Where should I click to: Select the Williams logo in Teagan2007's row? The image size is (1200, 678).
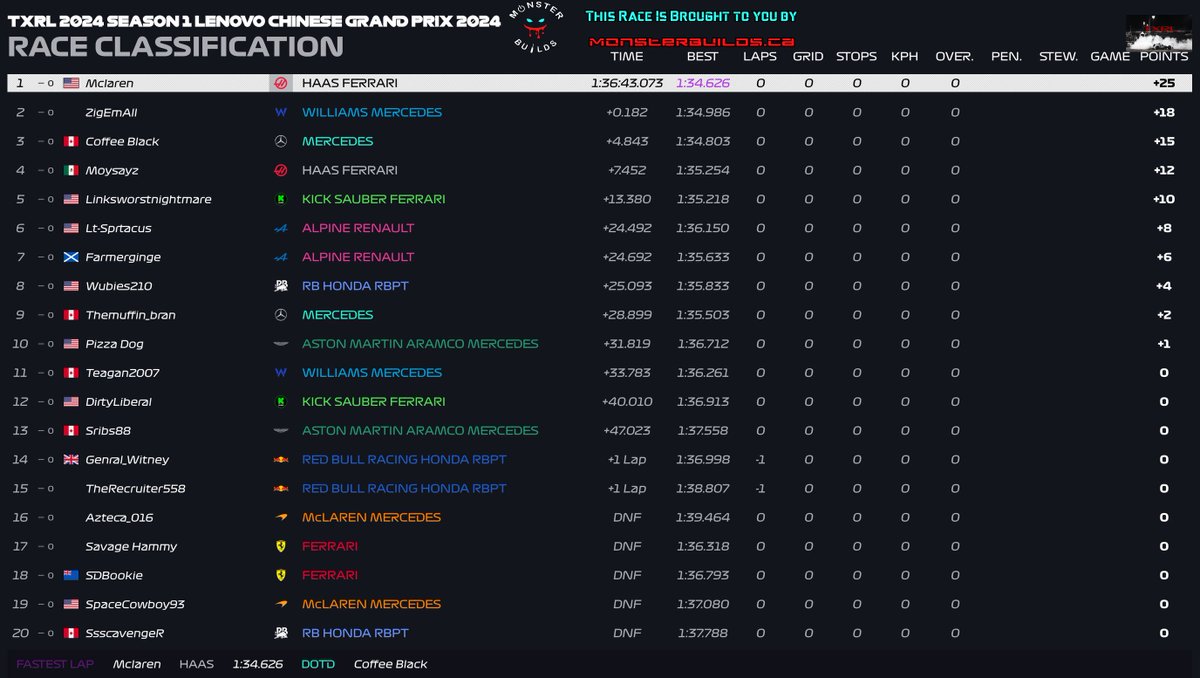point(281,373)
